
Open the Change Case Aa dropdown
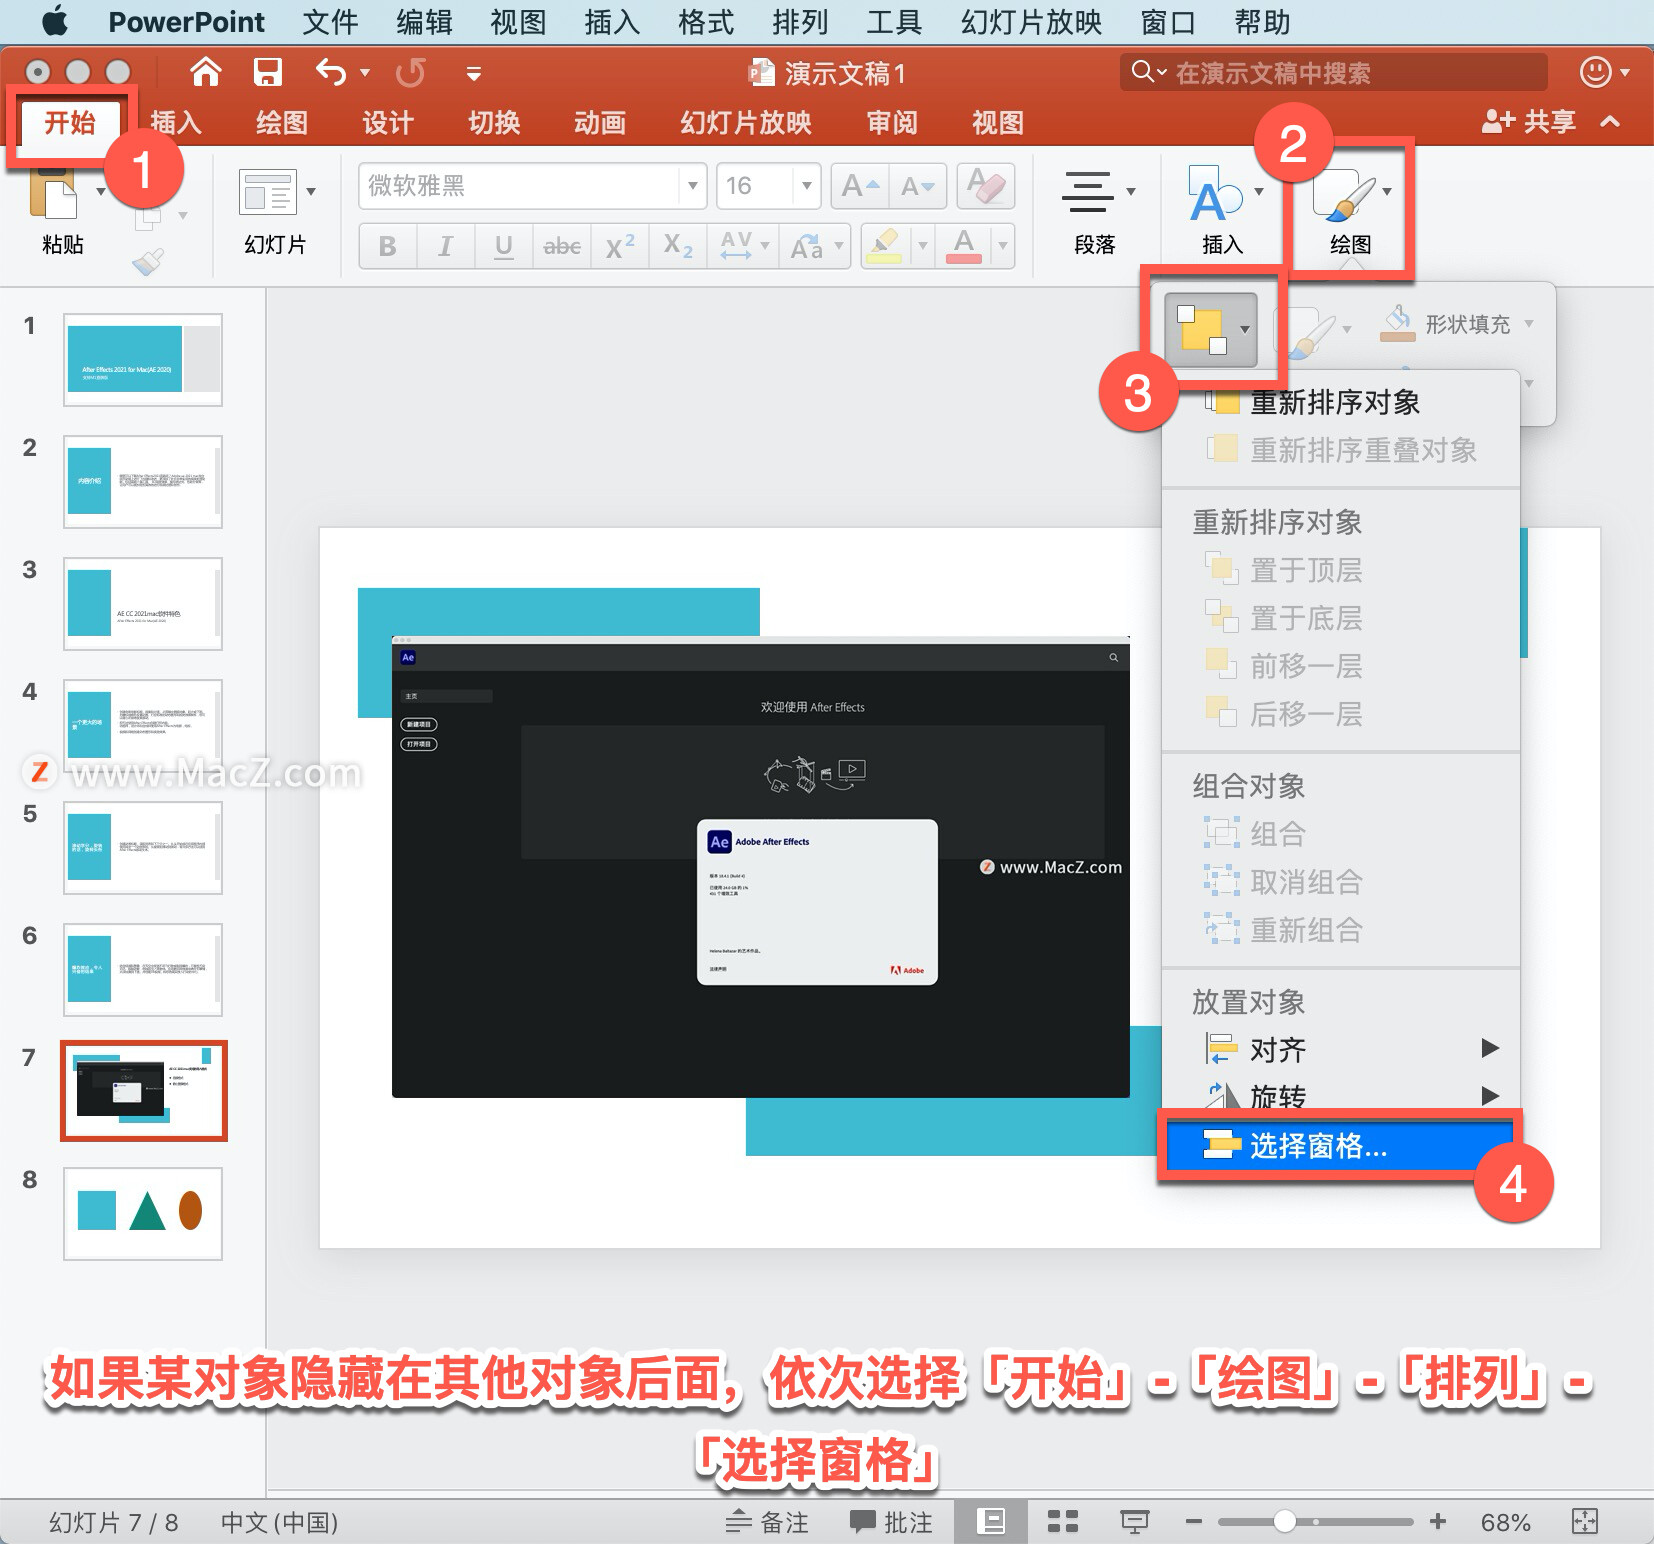(816, 246)
